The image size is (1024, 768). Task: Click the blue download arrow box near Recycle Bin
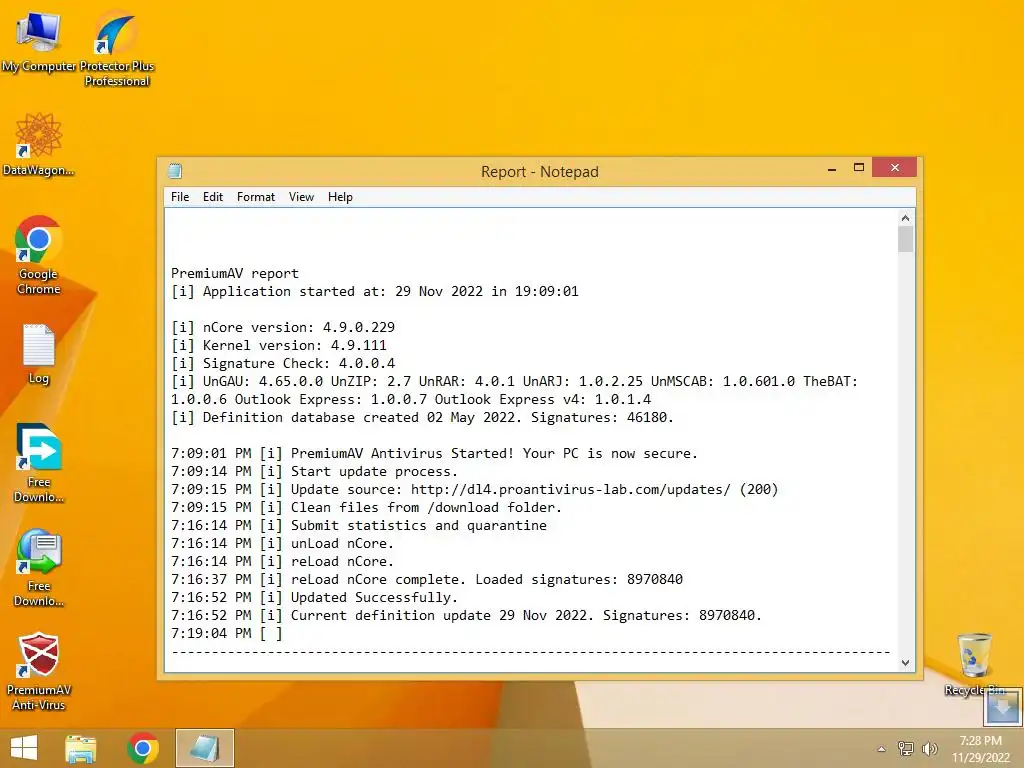[1002, 706]
